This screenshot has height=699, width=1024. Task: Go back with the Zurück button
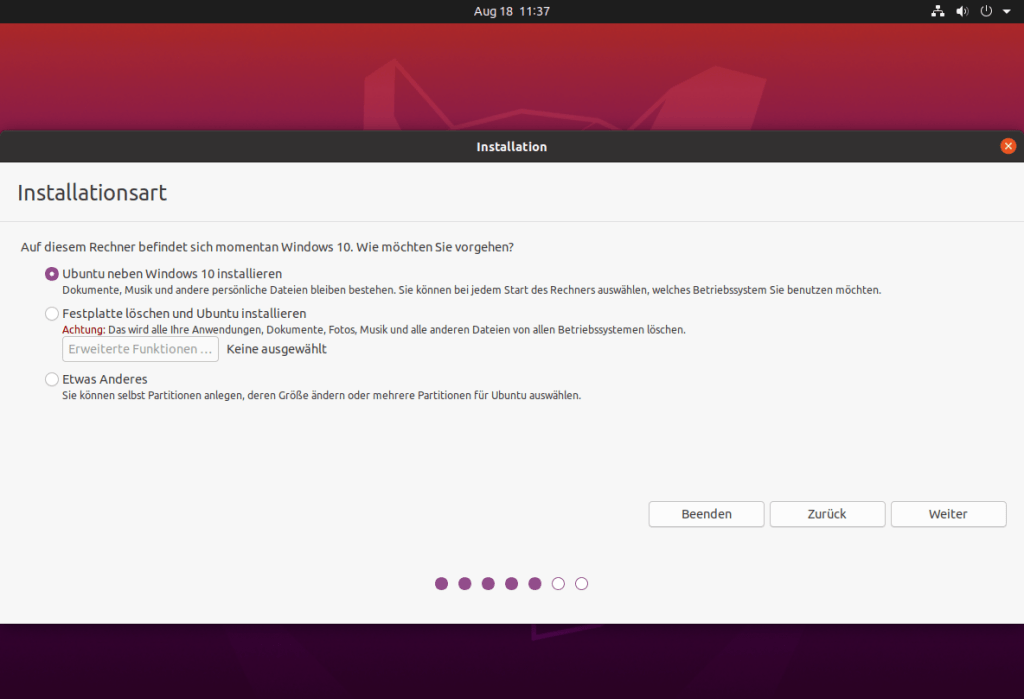827,514
